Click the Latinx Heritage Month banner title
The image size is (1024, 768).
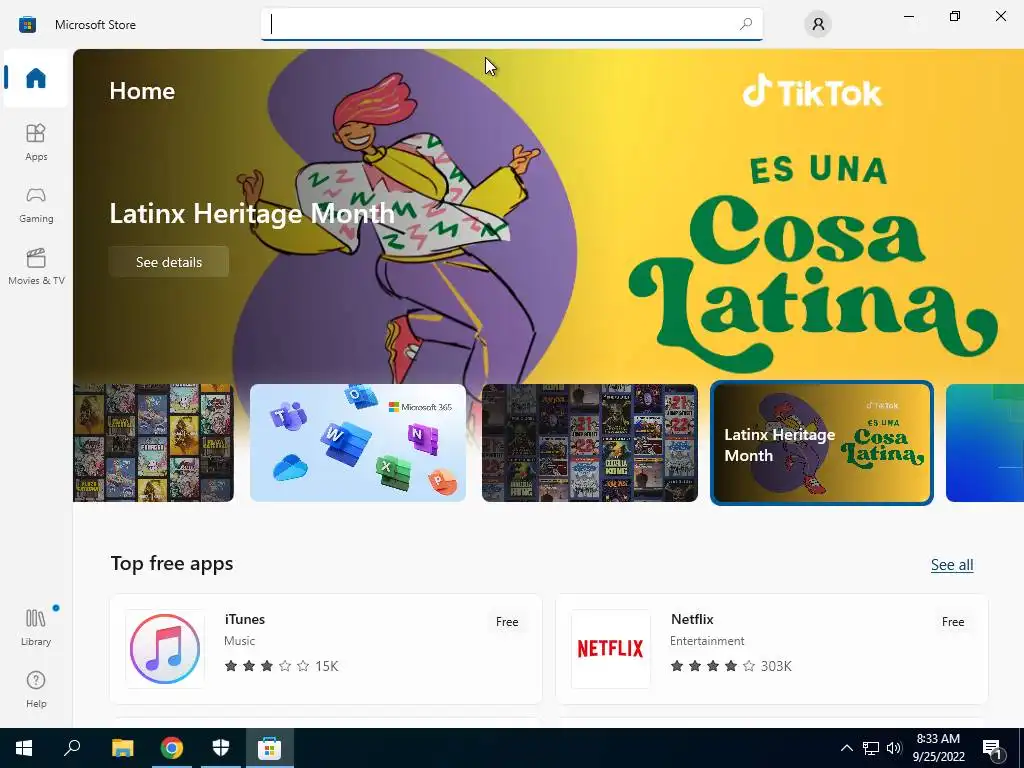coord(251,214)
